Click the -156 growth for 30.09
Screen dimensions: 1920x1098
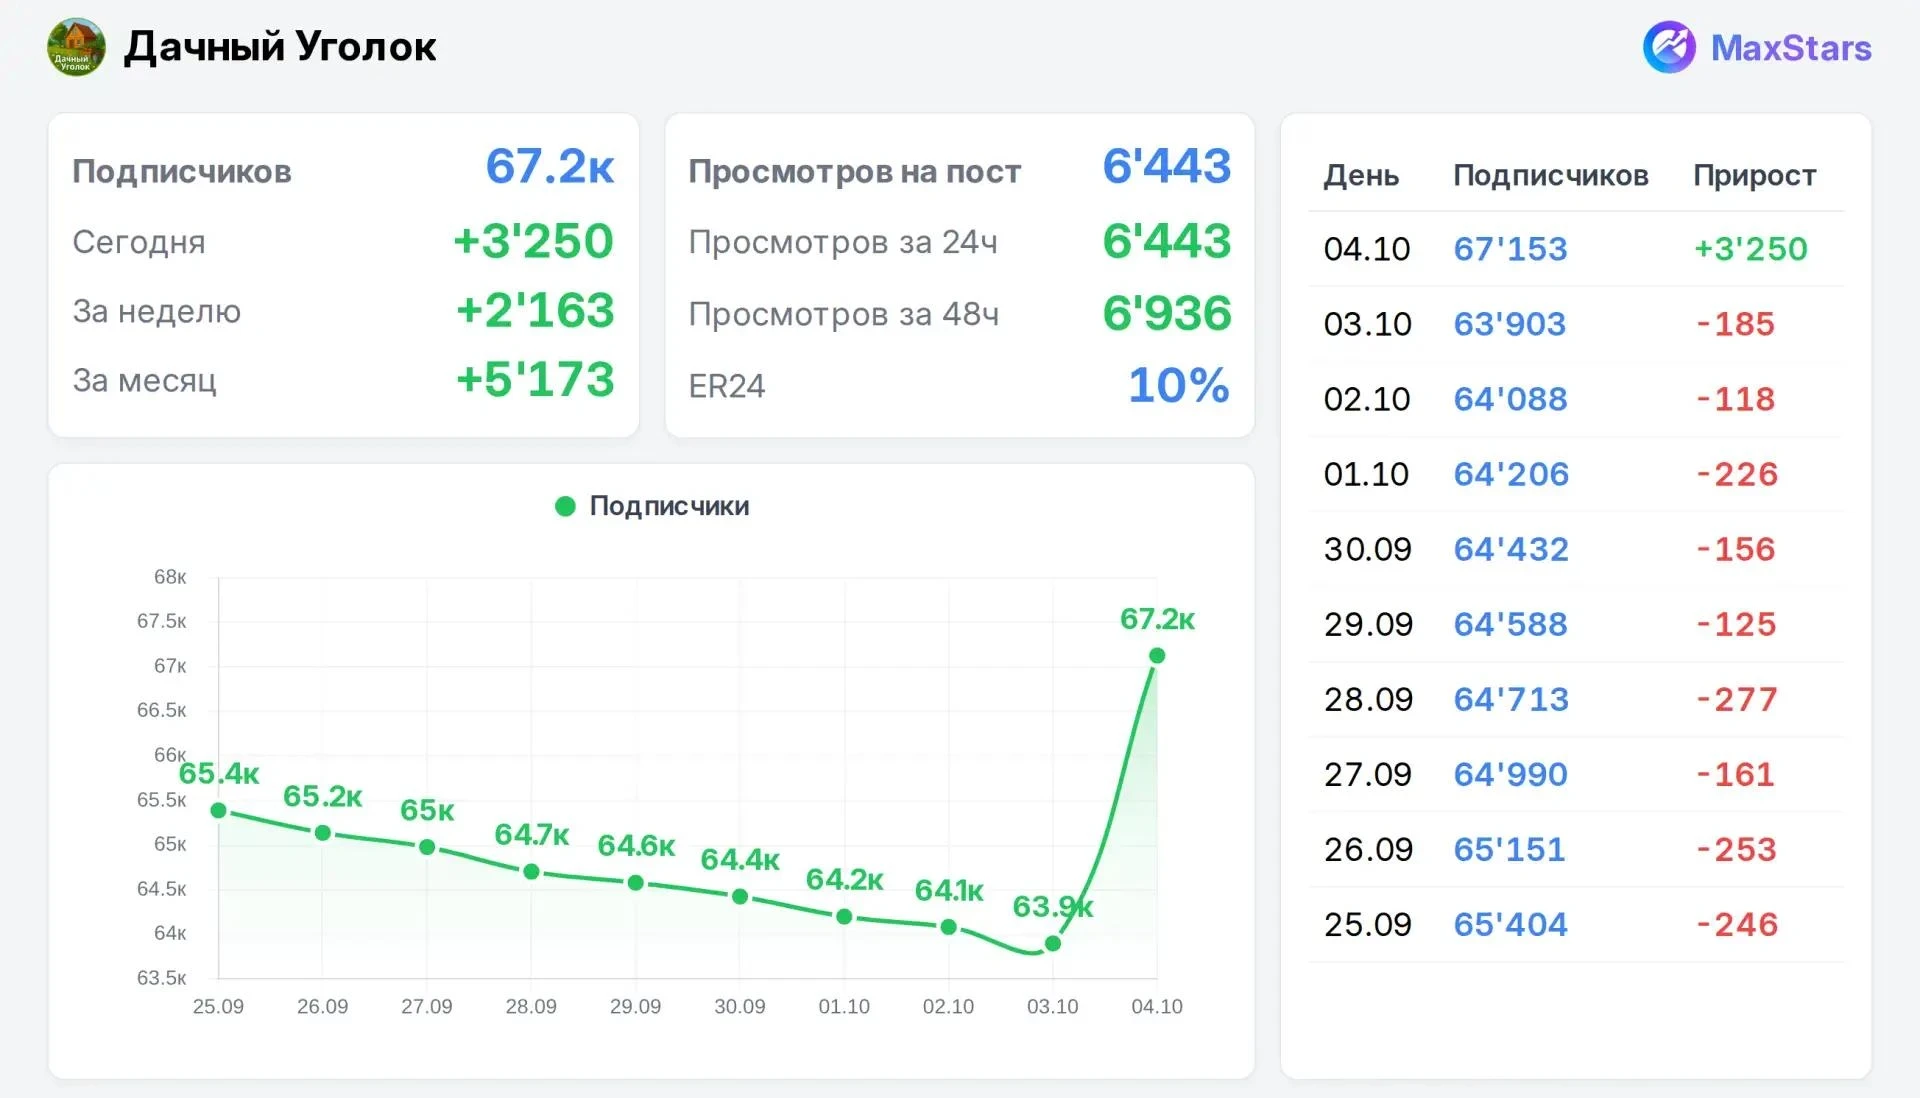(1735, 549)
